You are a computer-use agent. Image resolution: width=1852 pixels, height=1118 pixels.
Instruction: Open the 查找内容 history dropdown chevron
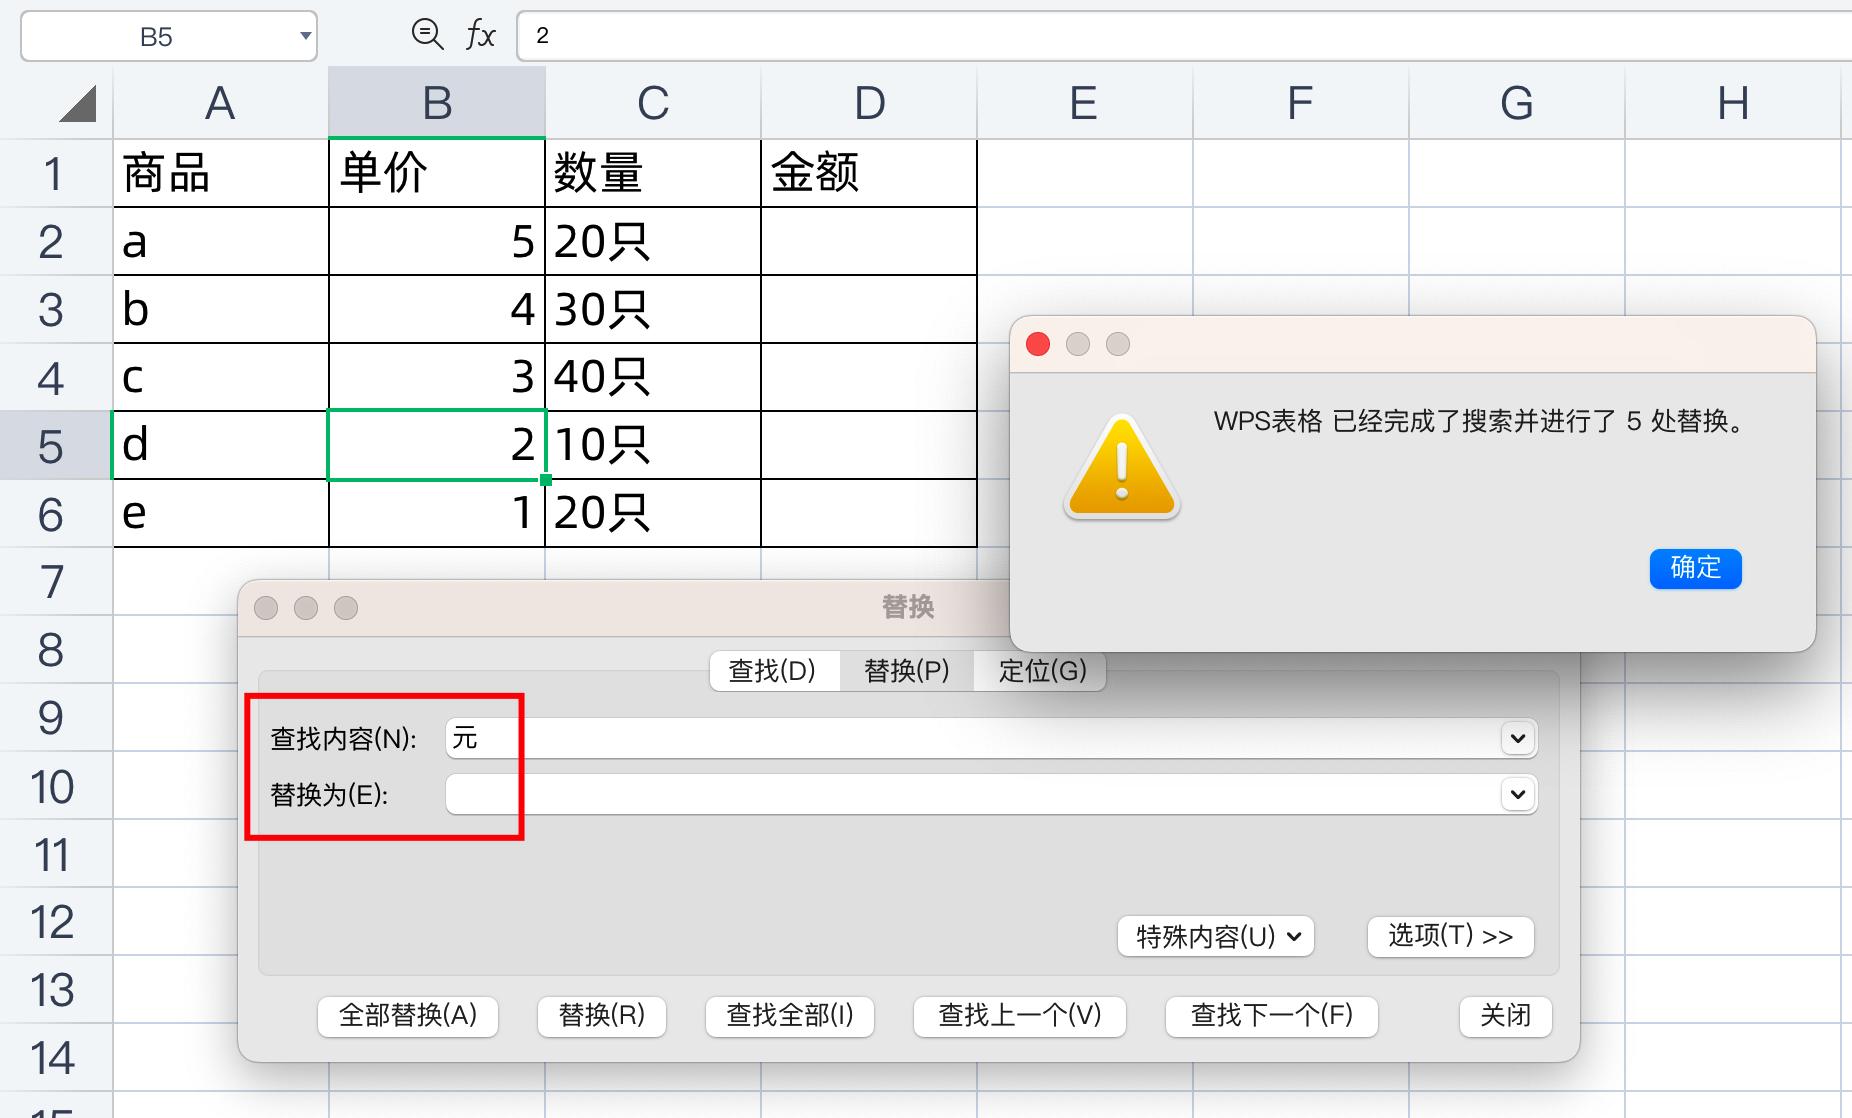(x=1518, y=738)
